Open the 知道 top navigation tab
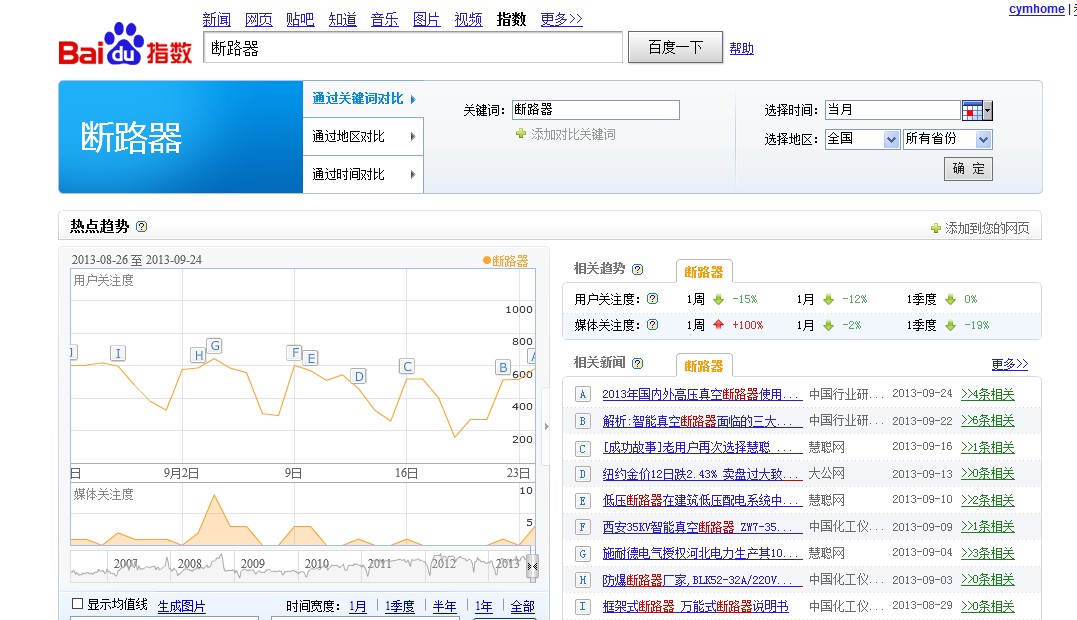The image size is (1077, 620). [342, 19]
